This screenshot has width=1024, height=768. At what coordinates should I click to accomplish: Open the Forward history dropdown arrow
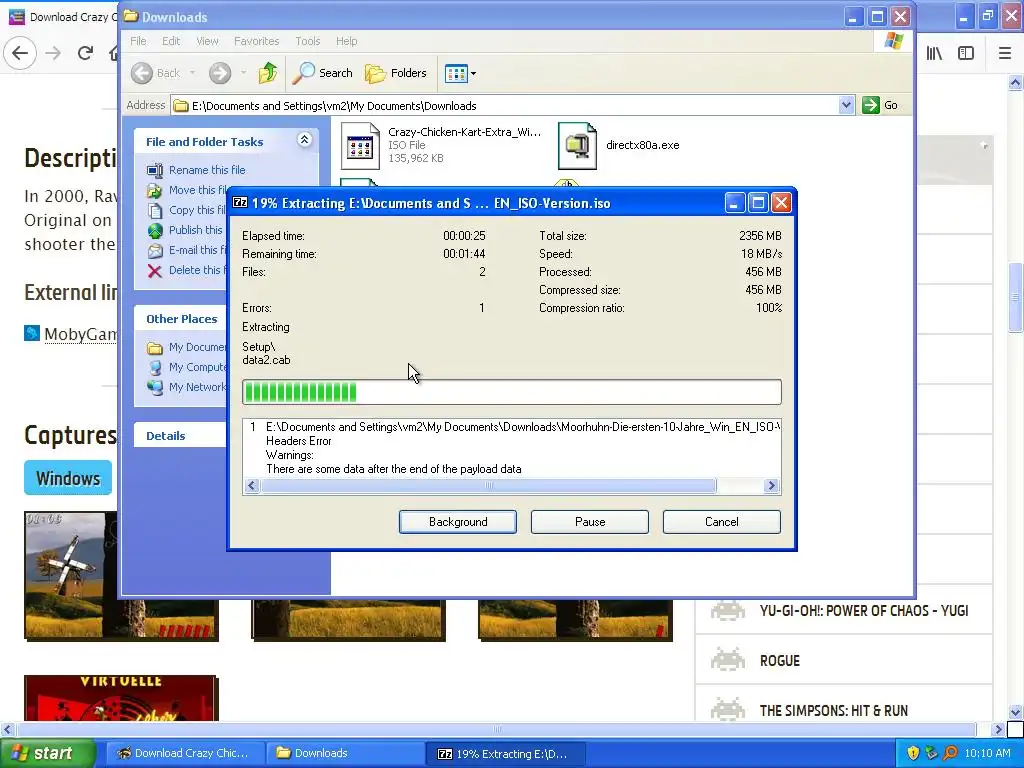243,73
